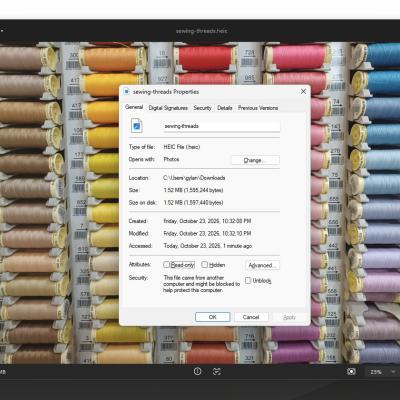Click the 'Photos' opens-with app name
400x400 pixels.
click(x=171, y=159)
